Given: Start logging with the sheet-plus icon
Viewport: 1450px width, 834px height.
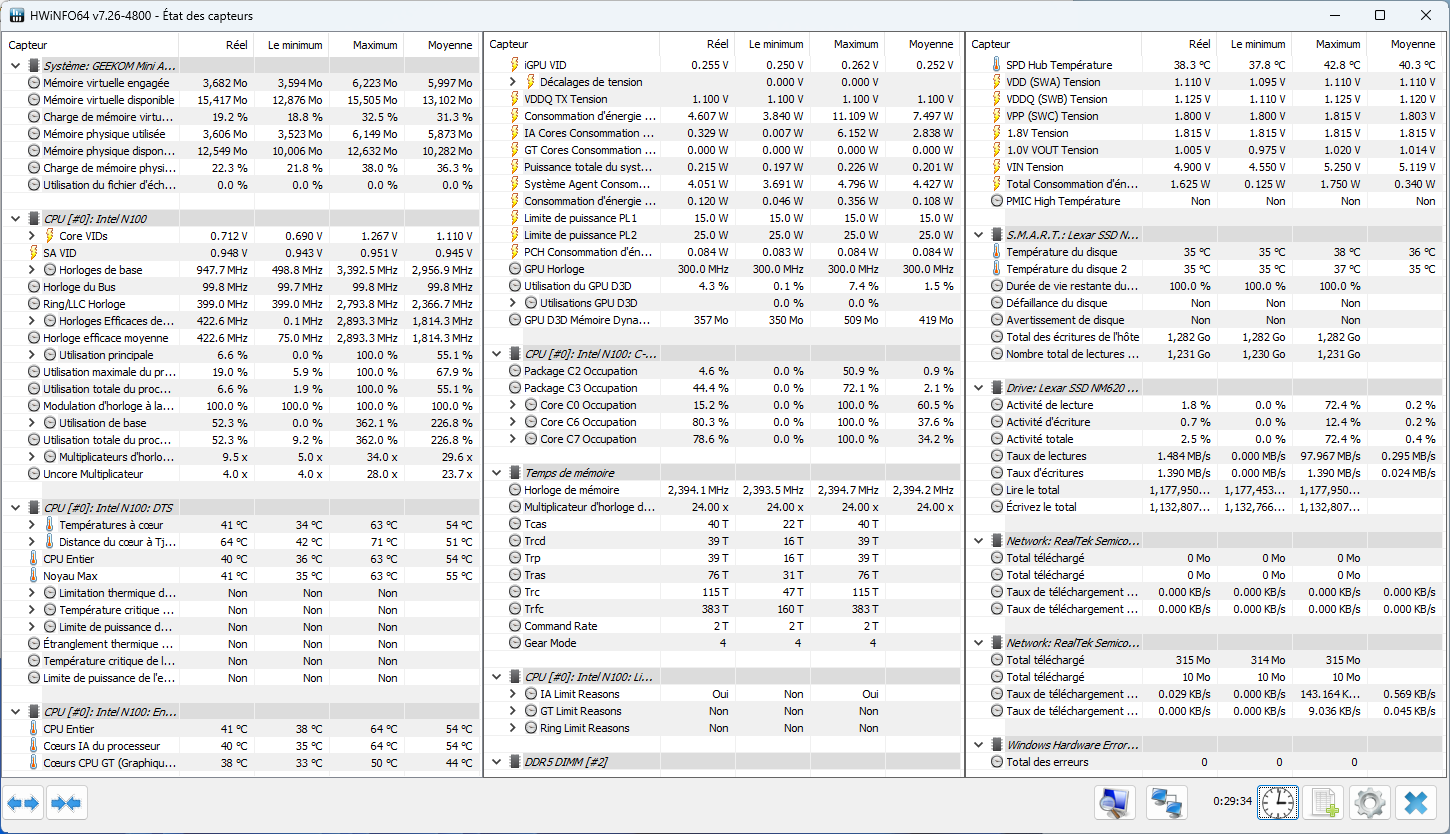Looking at the screenshot, I should pos(1324,802).
